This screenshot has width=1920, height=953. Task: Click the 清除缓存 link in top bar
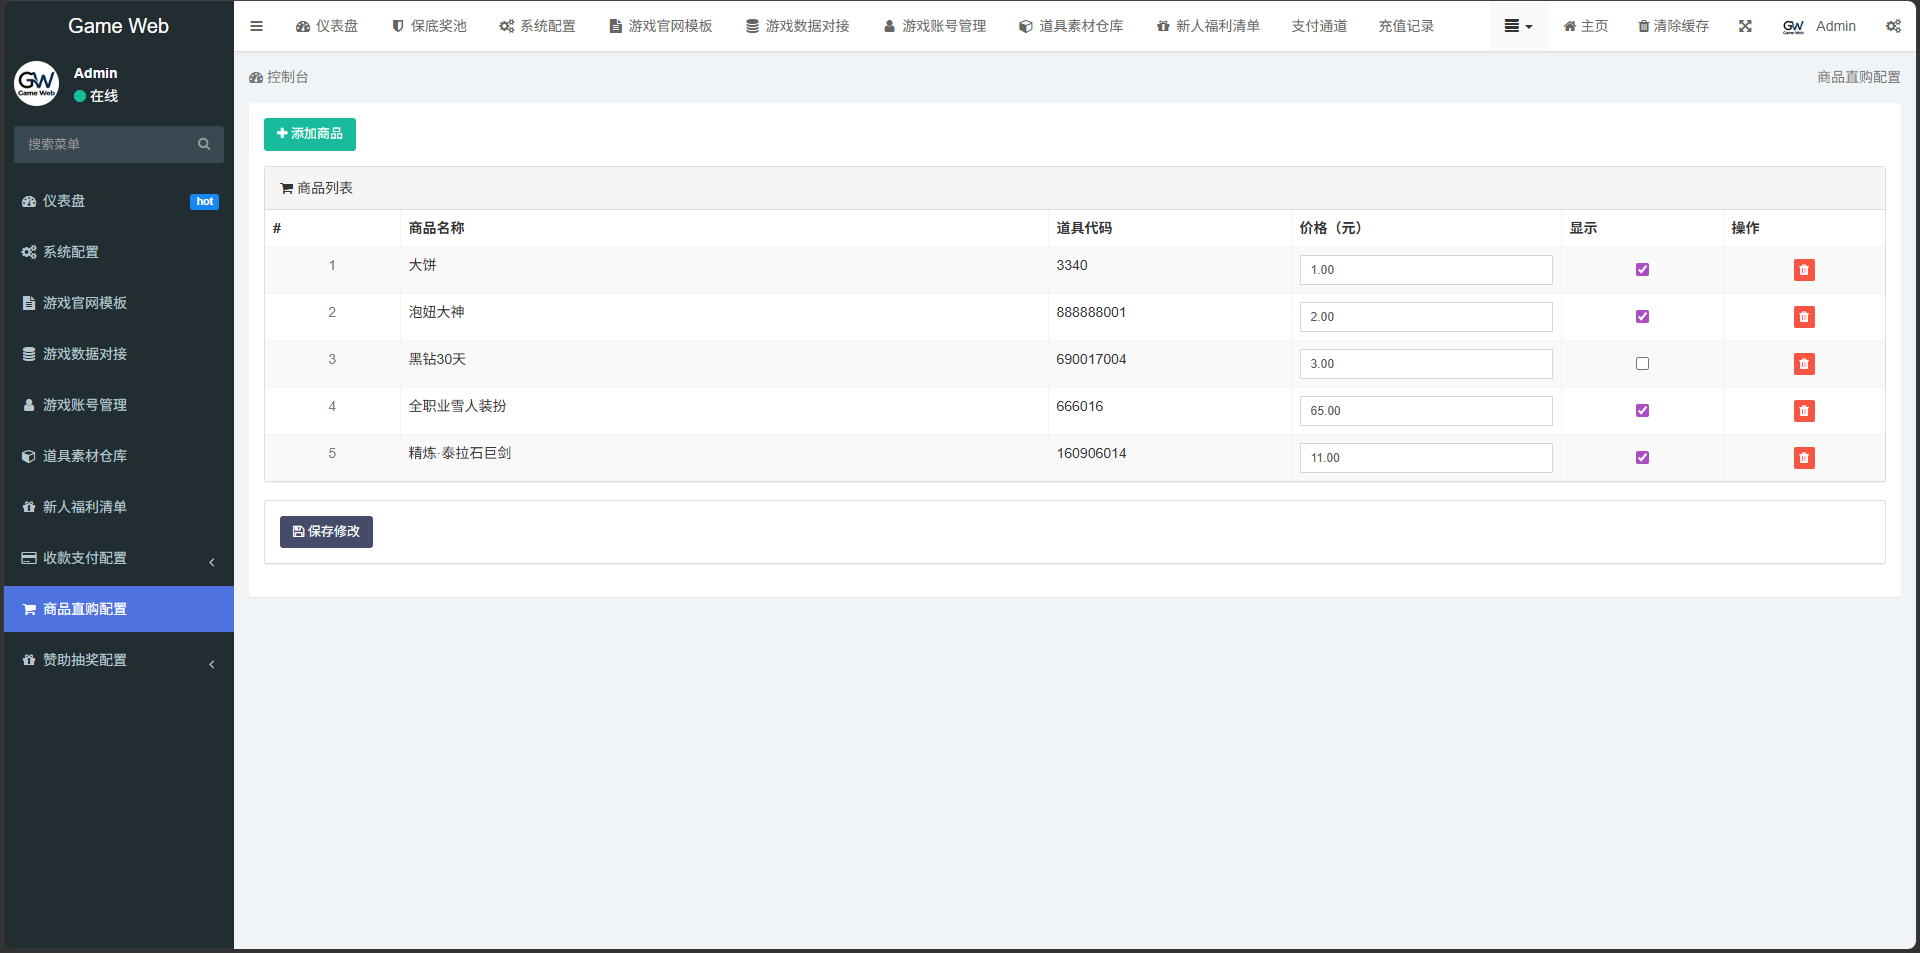point(1673,26)
